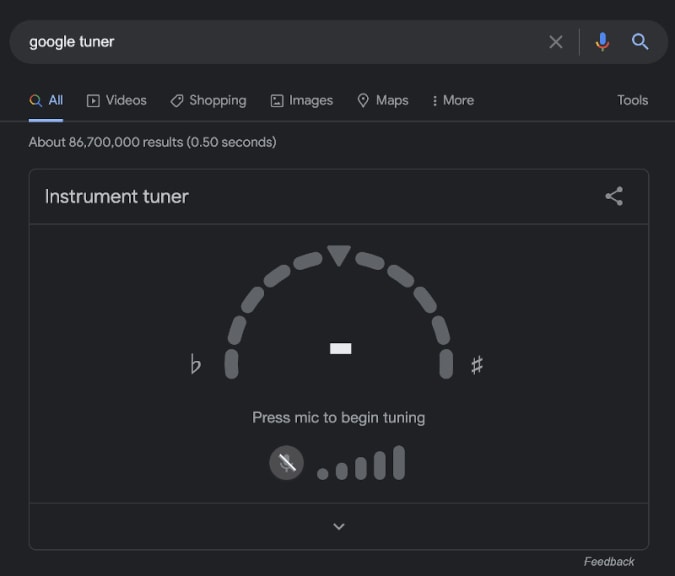Unmute the tuner microphone to begin tuning
This screenshot has height=576, width=675.
pos(286,463)
